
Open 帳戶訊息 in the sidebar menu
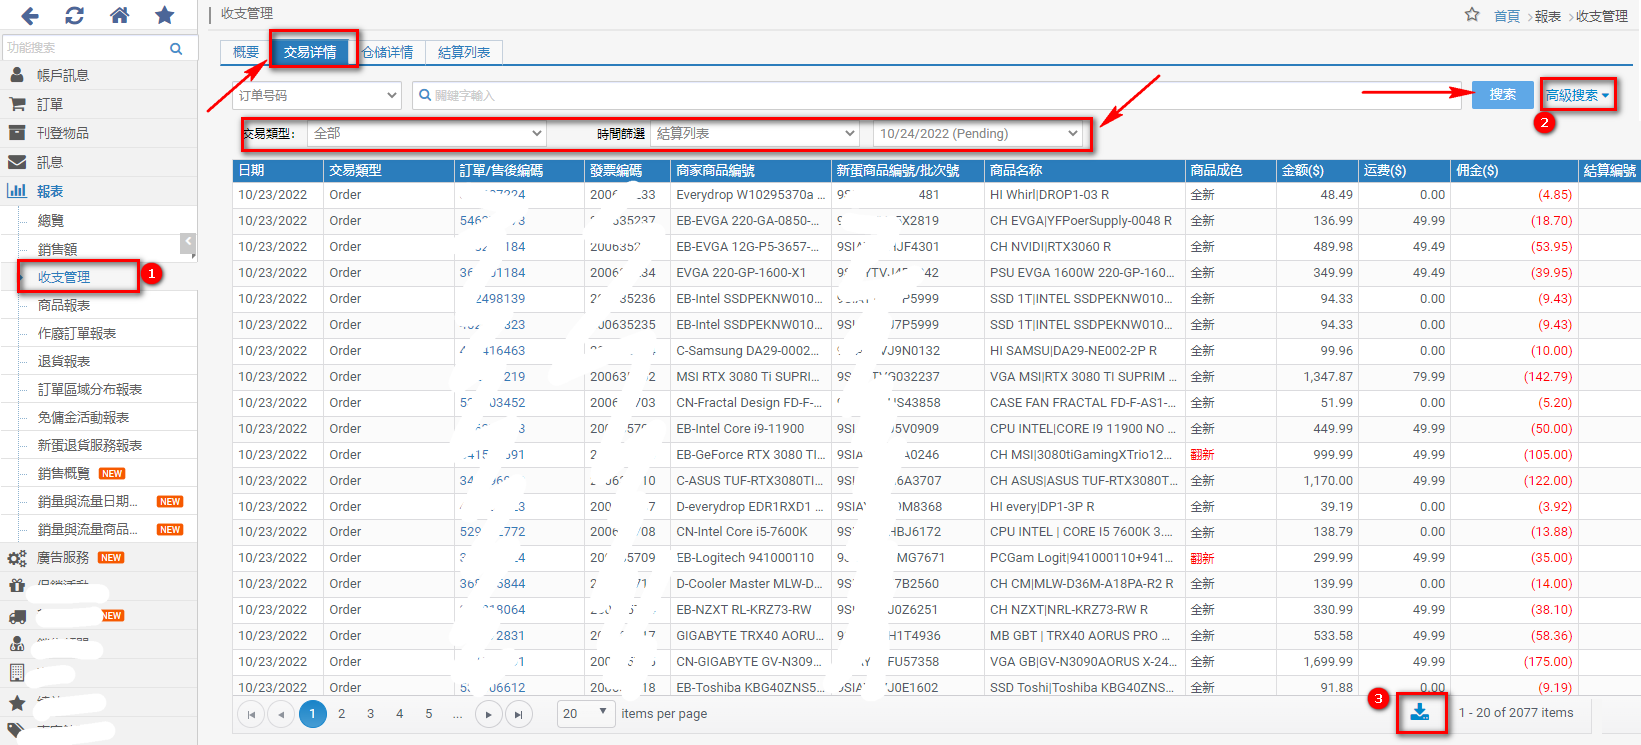(x=63, y=75)
